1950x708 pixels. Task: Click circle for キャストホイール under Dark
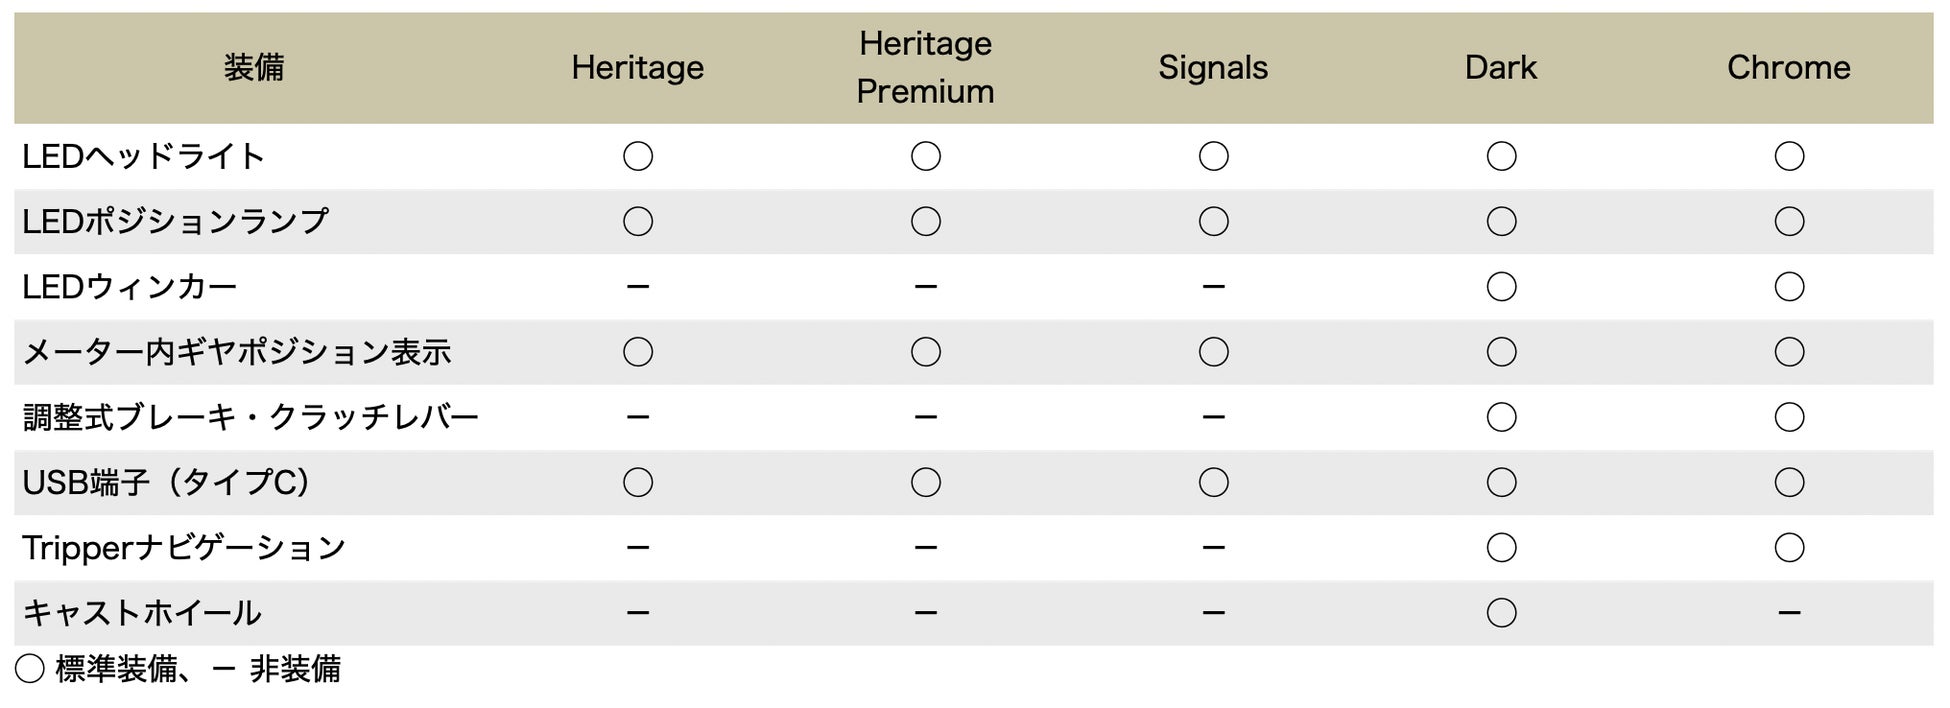tap(1501, 613)
